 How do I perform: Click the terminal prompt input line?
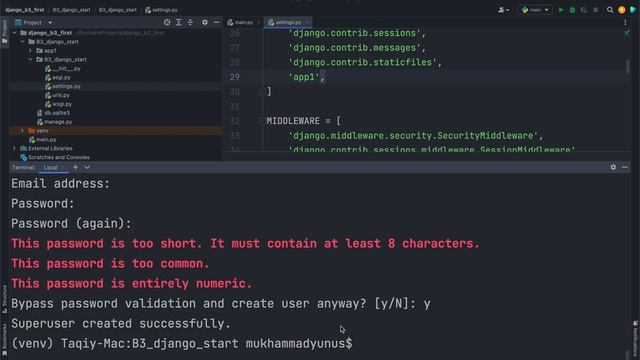point(182,344)
